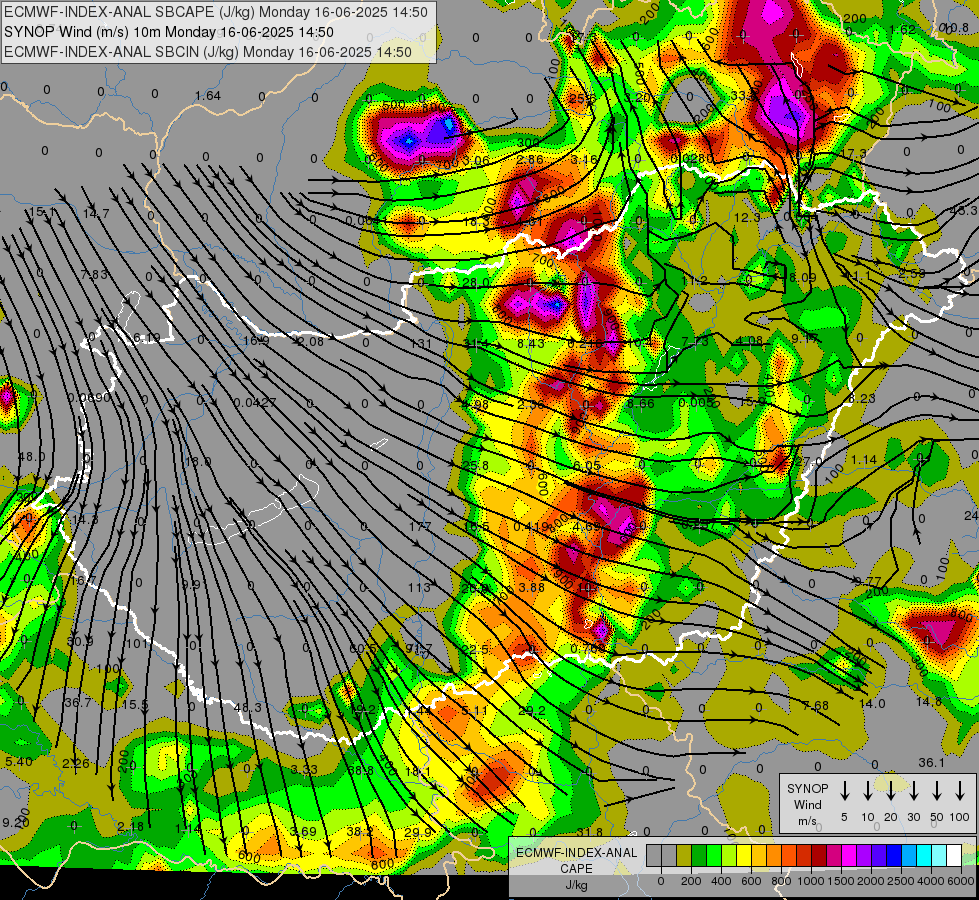Click the map value '8.23'

click(862, 398)
